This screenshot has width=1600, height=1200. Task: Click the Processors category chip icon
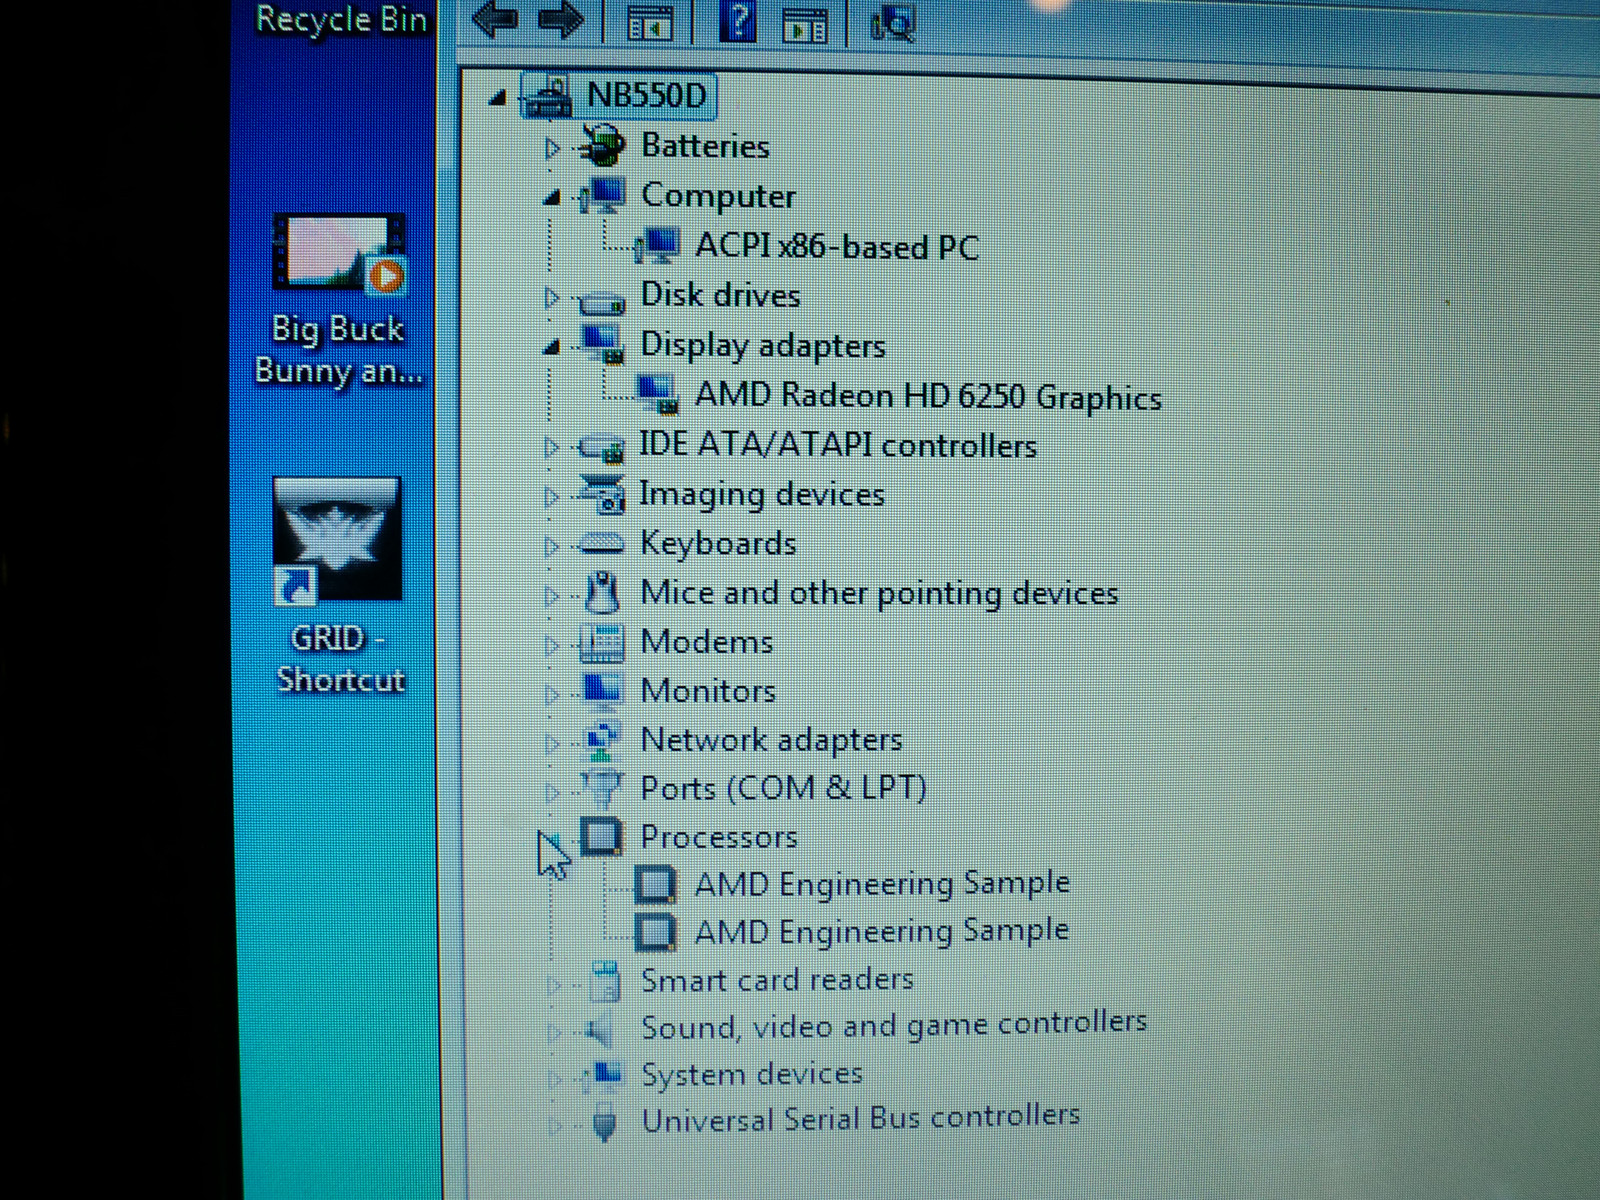point(602,836)
